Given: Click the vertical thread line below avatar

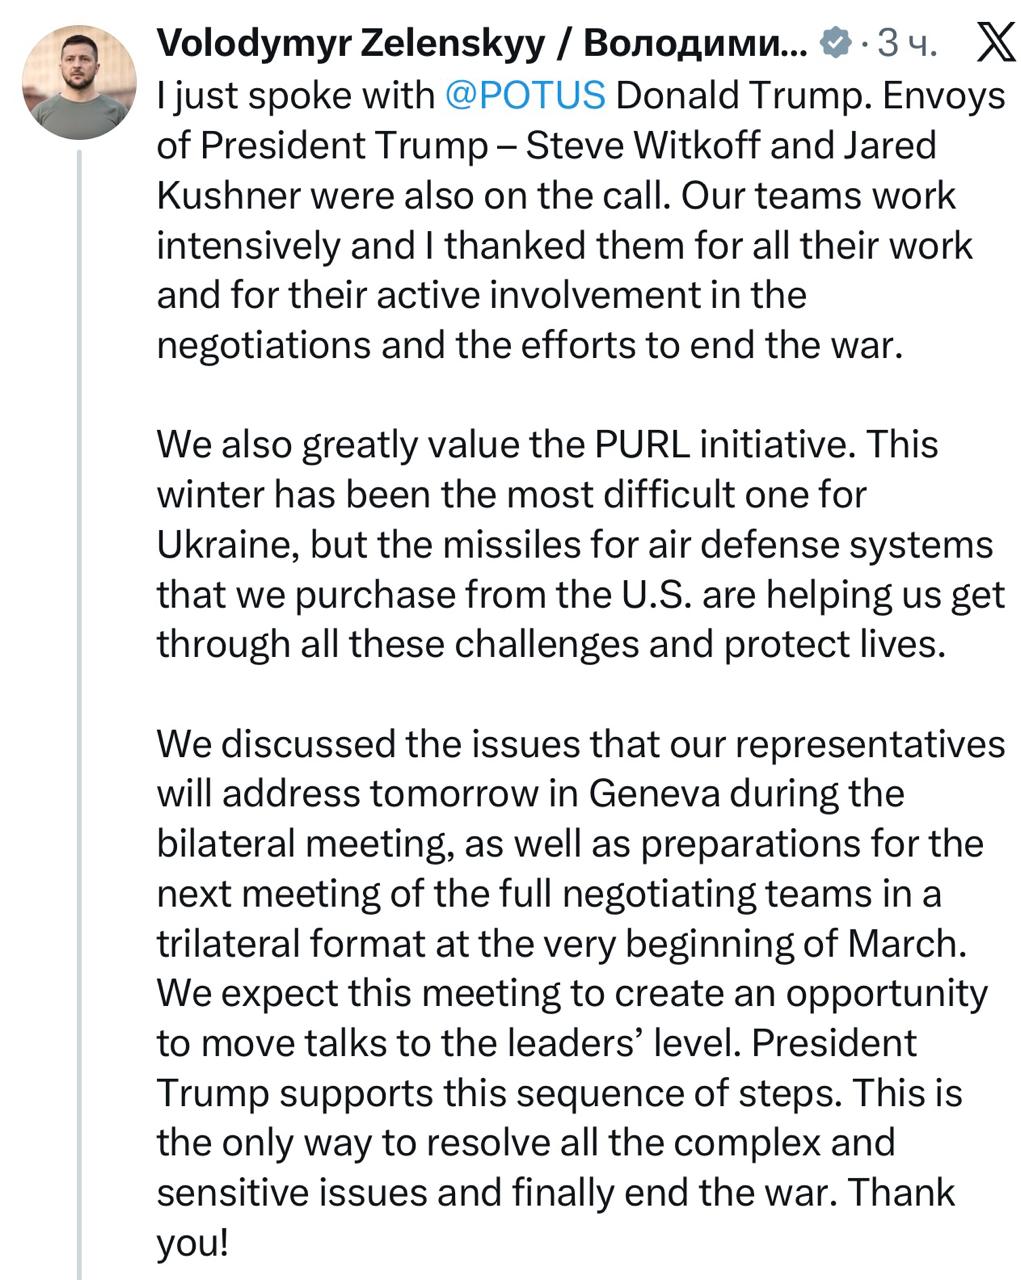Looking at the screenshot, I should [x=79, y=700].
